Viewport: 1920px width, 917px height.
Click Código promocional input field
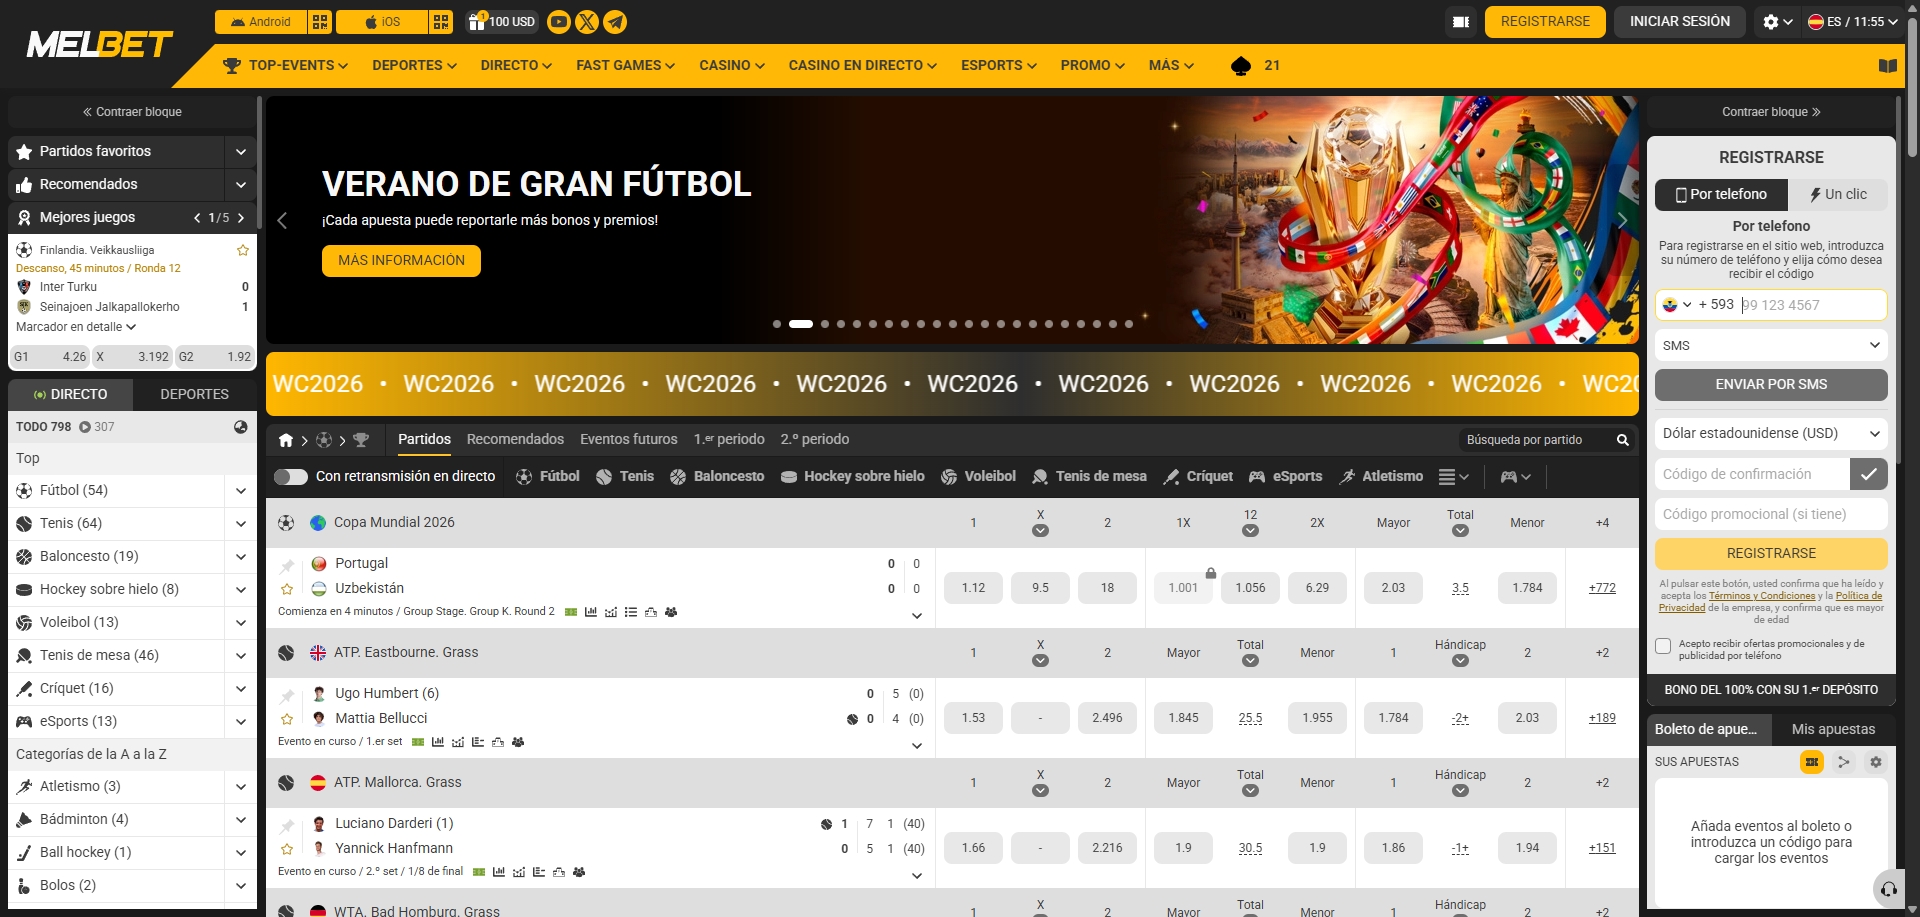click(1771, 514)
